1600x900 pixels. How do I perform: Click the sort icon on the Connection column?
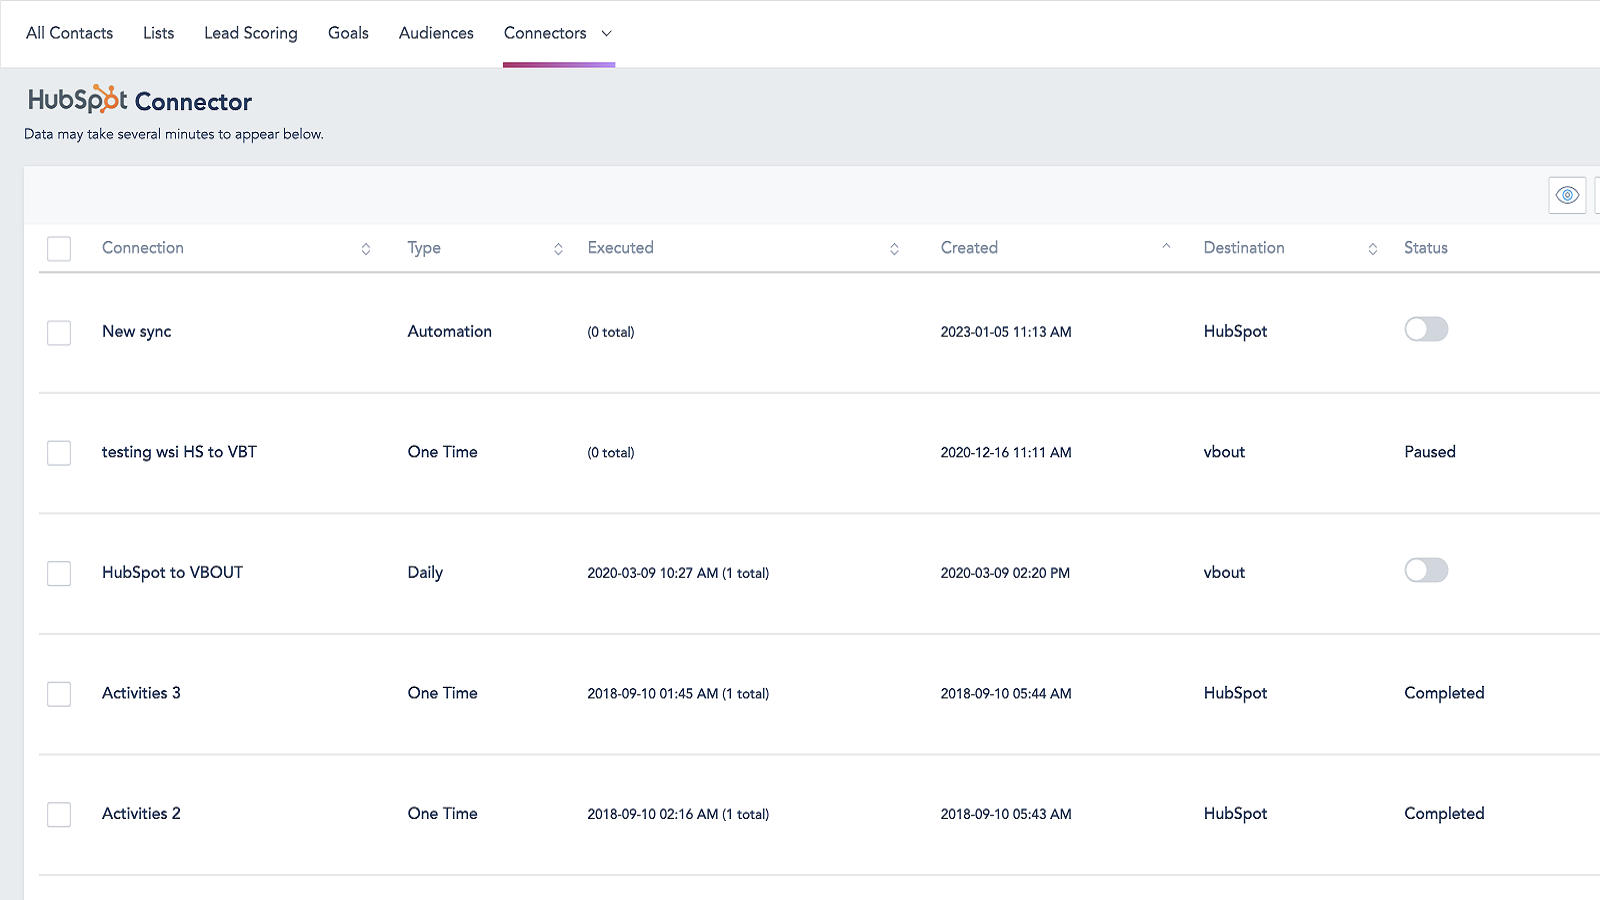click(x=366, y=248)
